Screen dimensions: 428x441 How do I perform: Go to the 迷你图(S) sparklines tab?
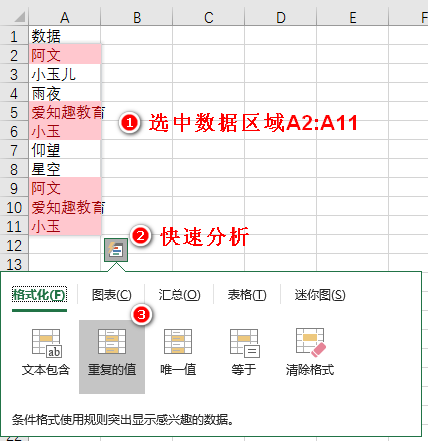pyautogui.click(x=320, y=295)
